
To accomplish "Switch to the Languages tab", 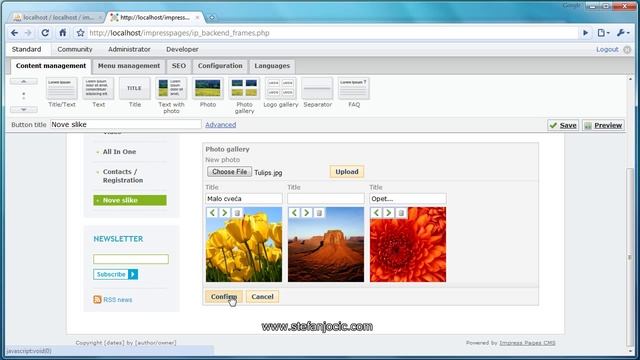I will tap(272, 66).
